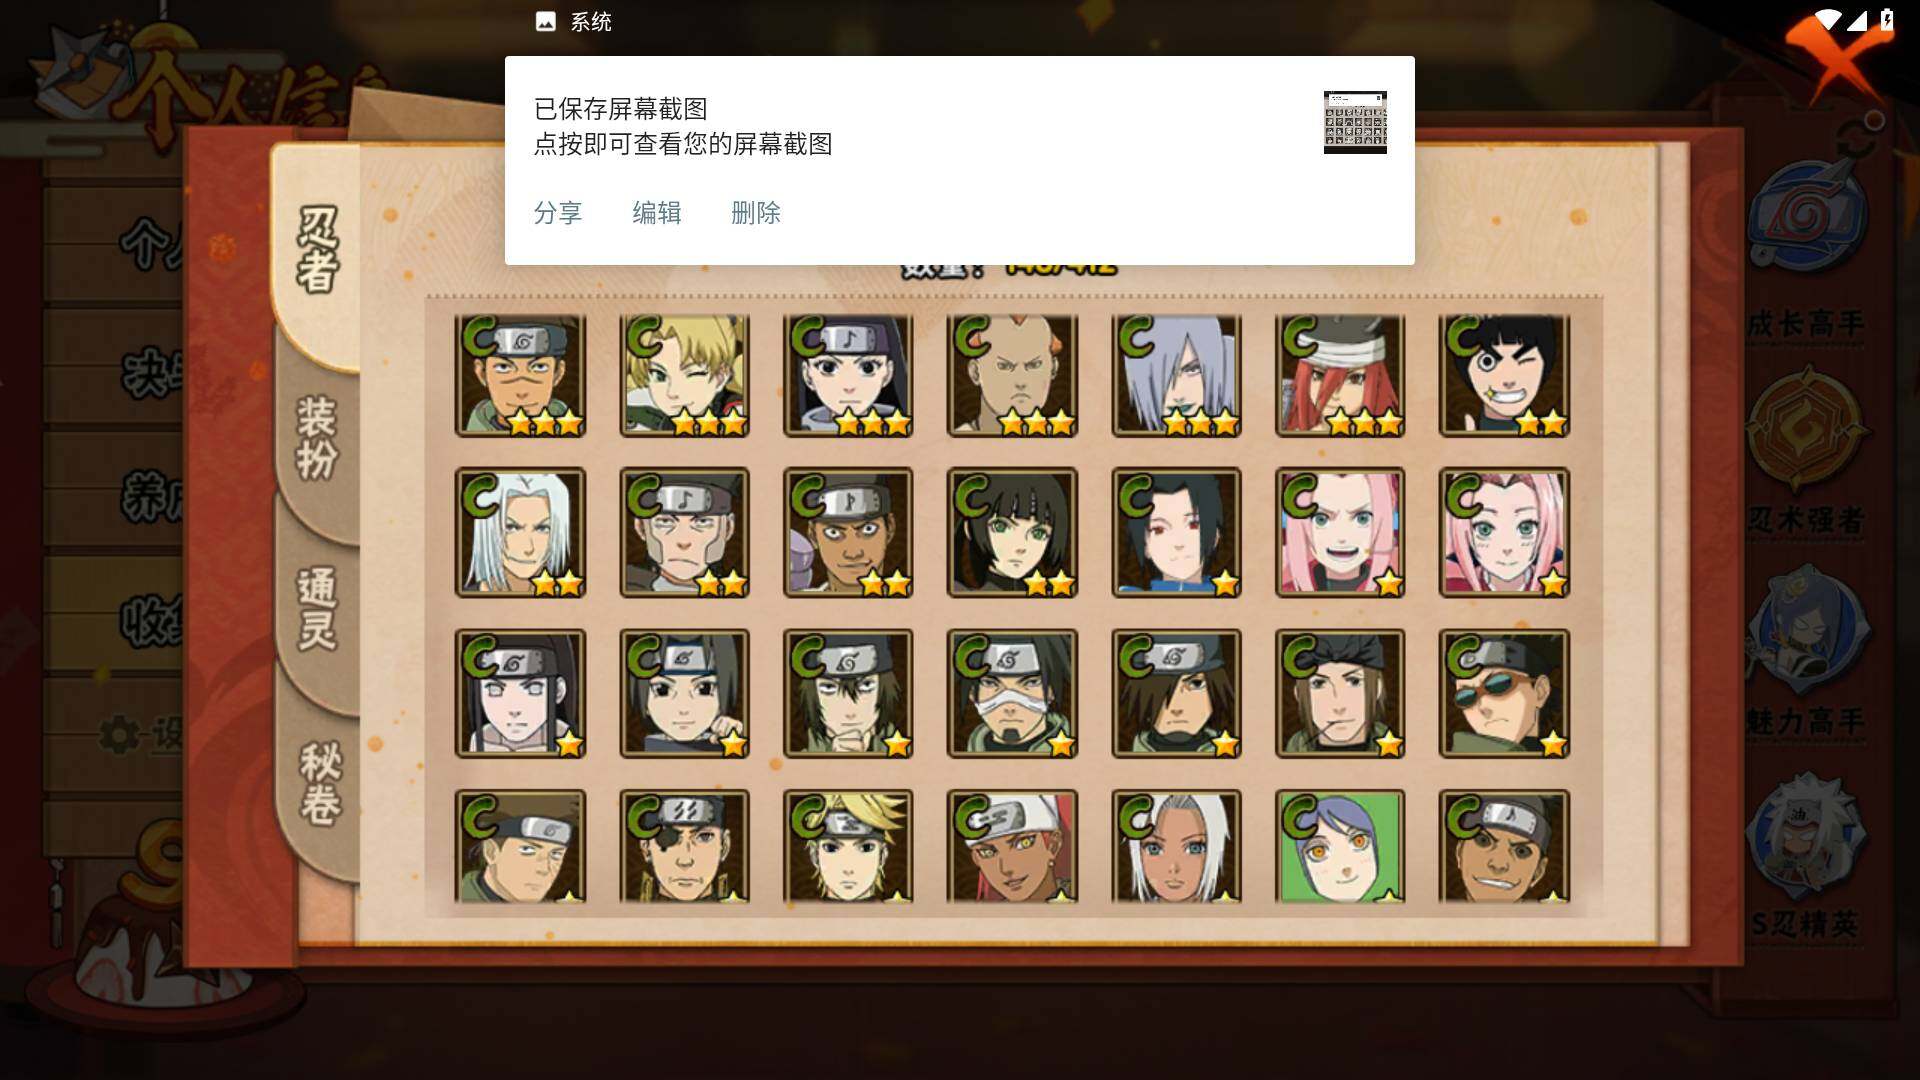Open the 通灵 tab
Viewport: 1920px width, 1080px height.
(317, 608)
